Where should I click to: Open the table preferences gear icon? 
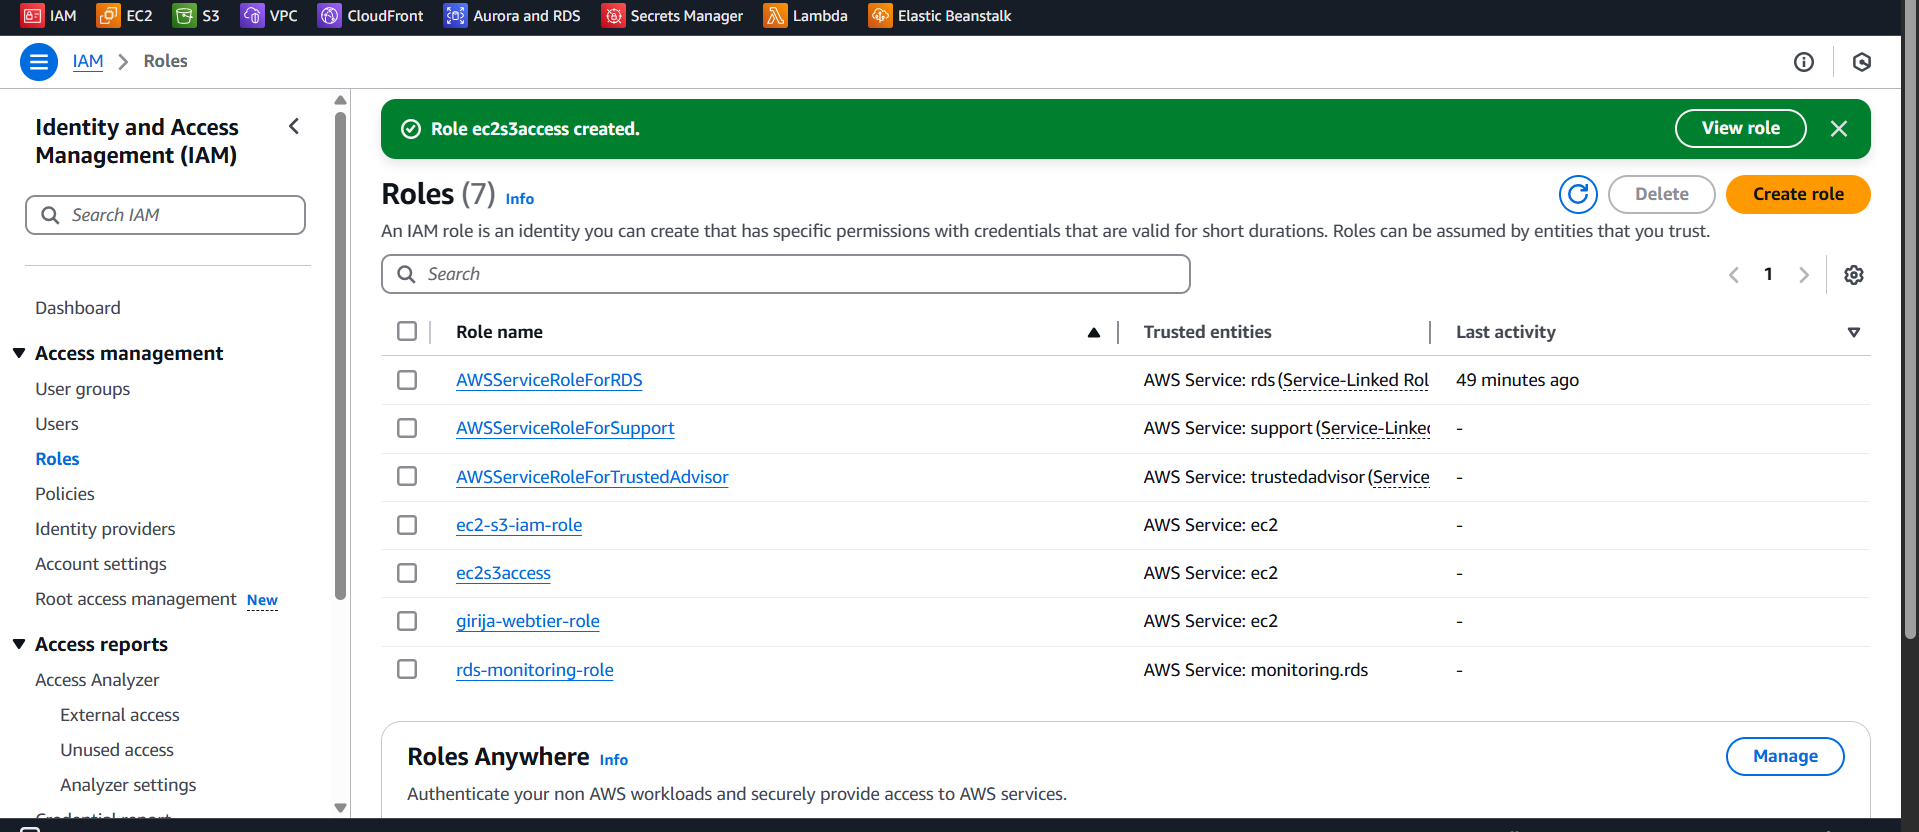coord(1854,275)
